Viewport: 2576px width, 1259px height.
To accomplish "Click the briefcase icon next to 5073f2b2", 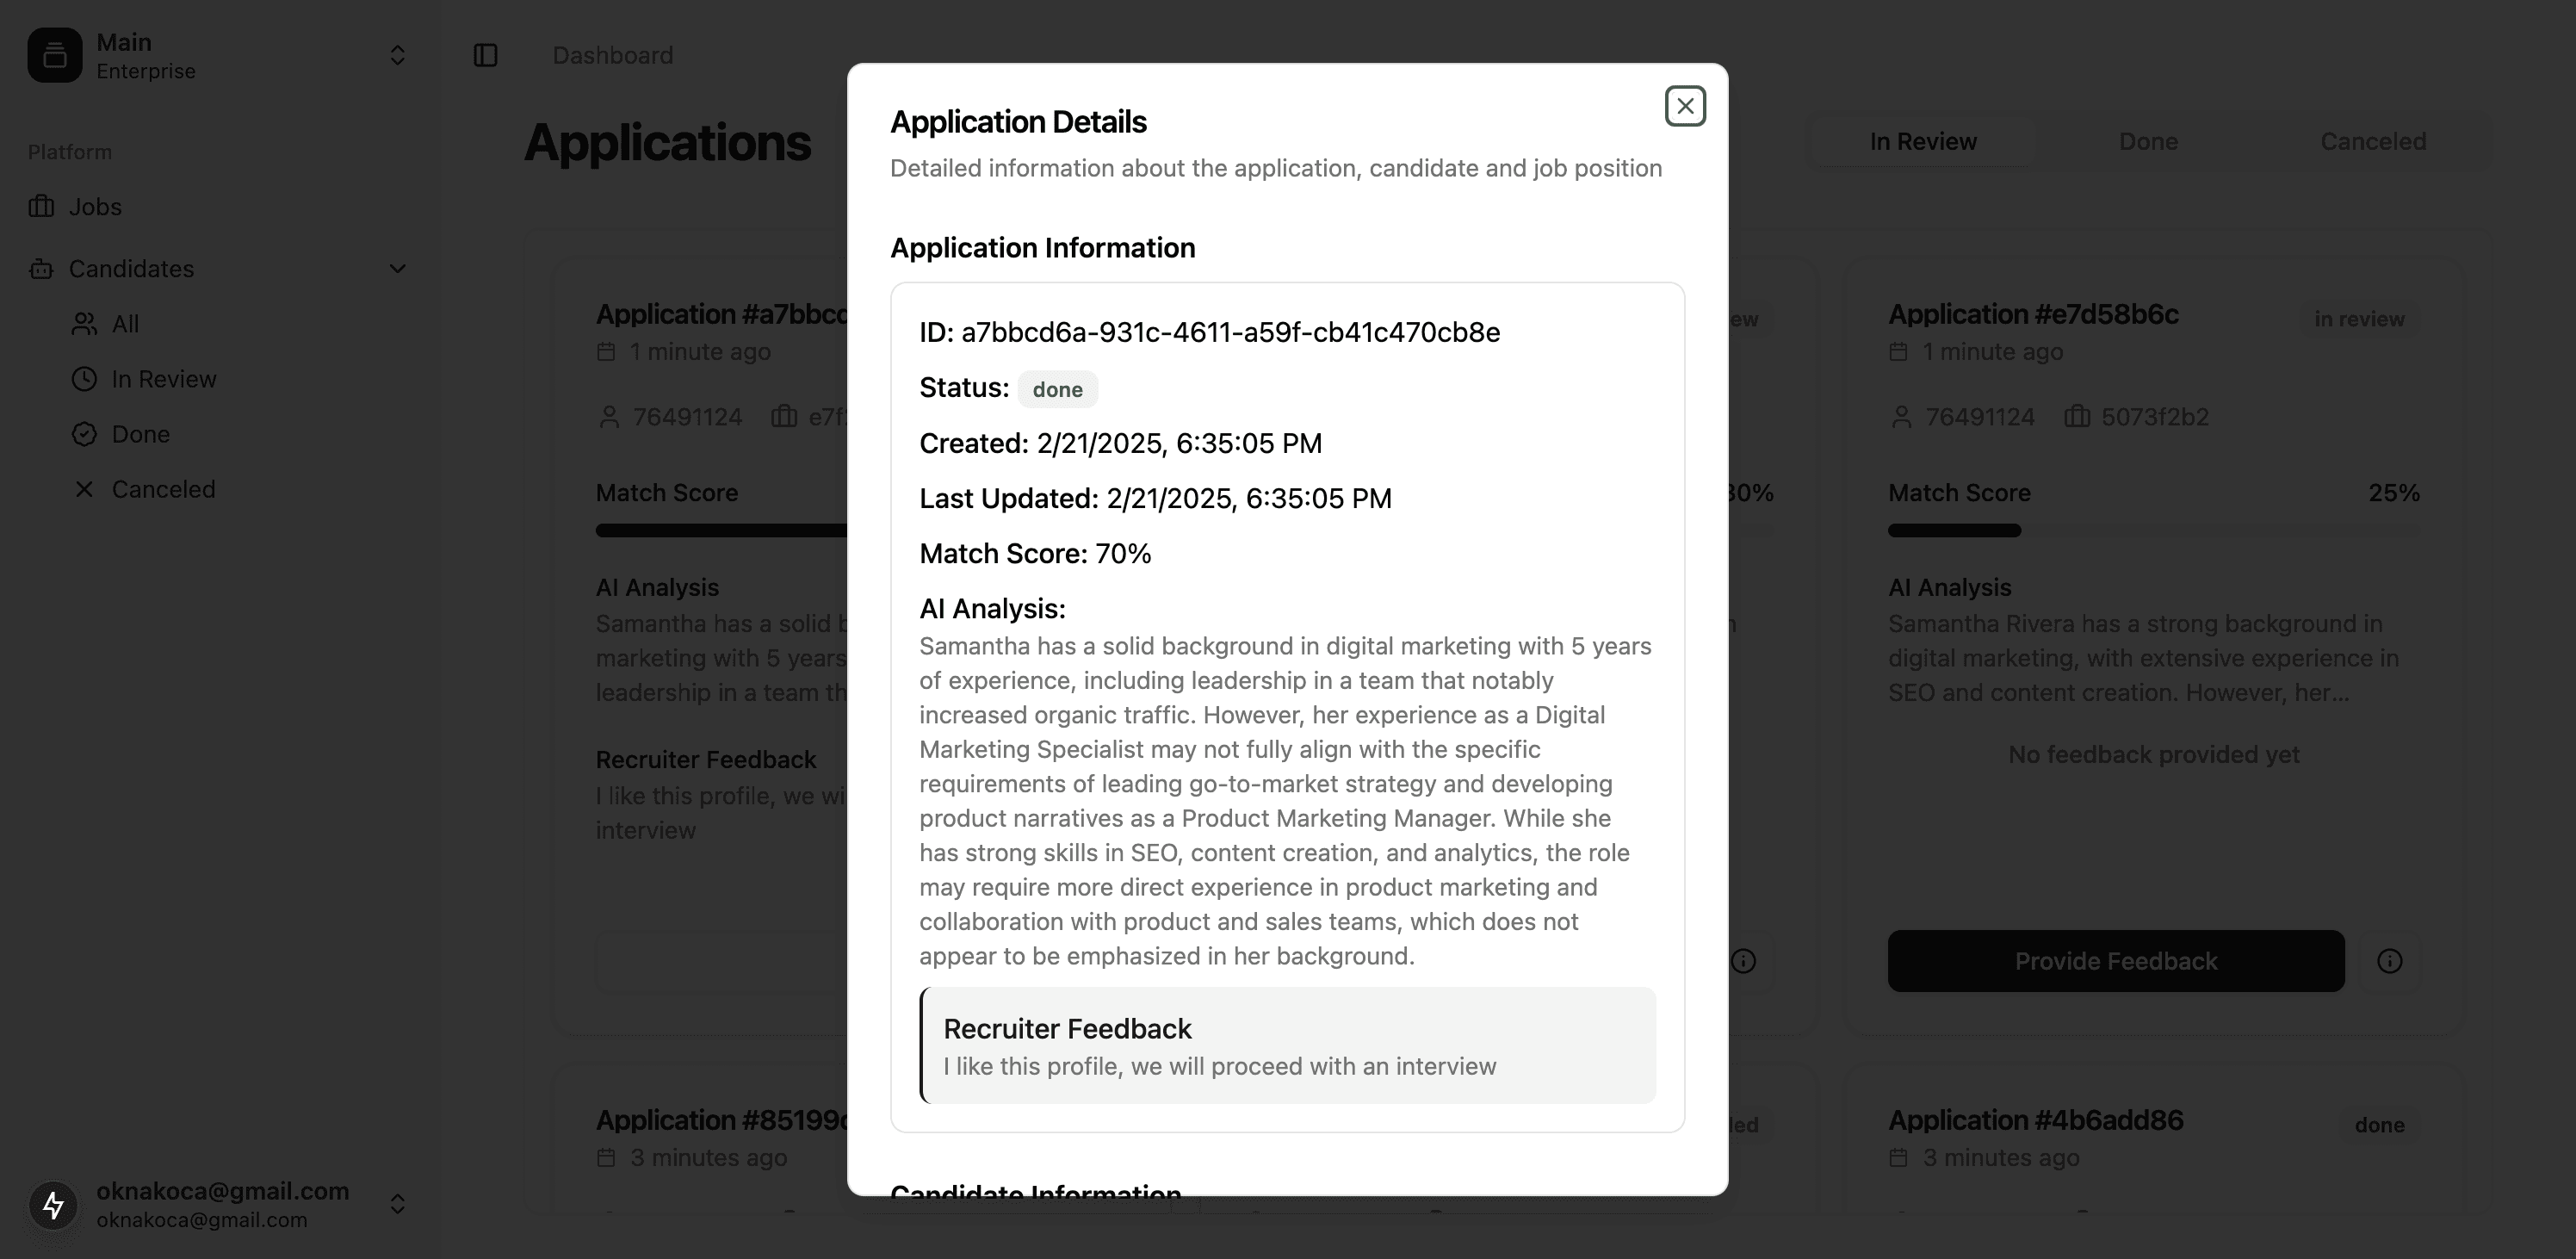I will (2077, 417).
